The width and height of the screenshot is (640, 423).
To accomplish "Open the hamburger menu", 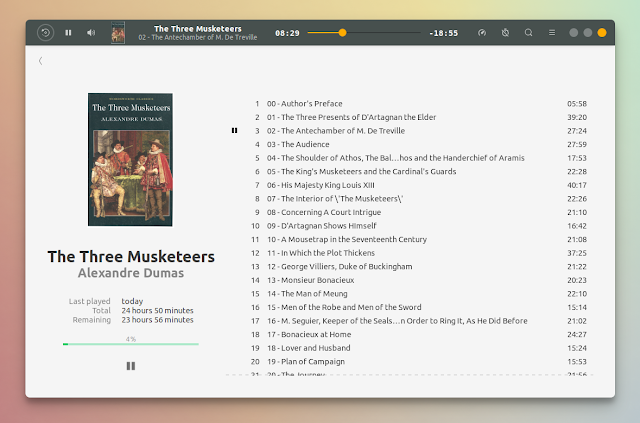I will click(552, 33).
